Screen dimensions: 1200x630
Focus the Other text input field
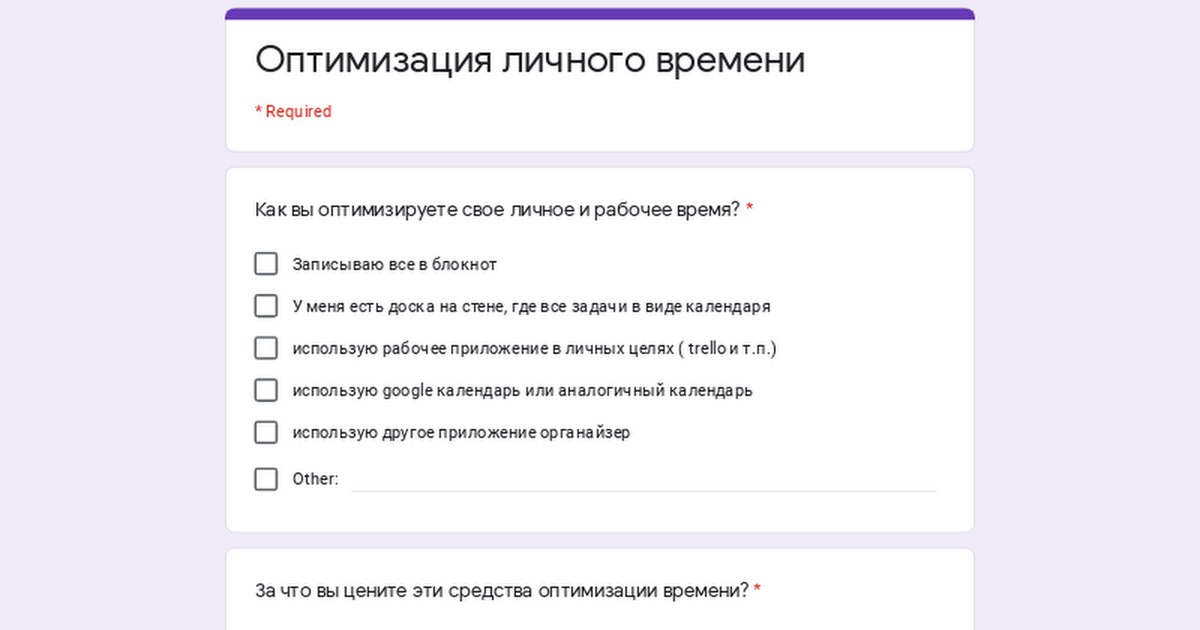(643, 479)
